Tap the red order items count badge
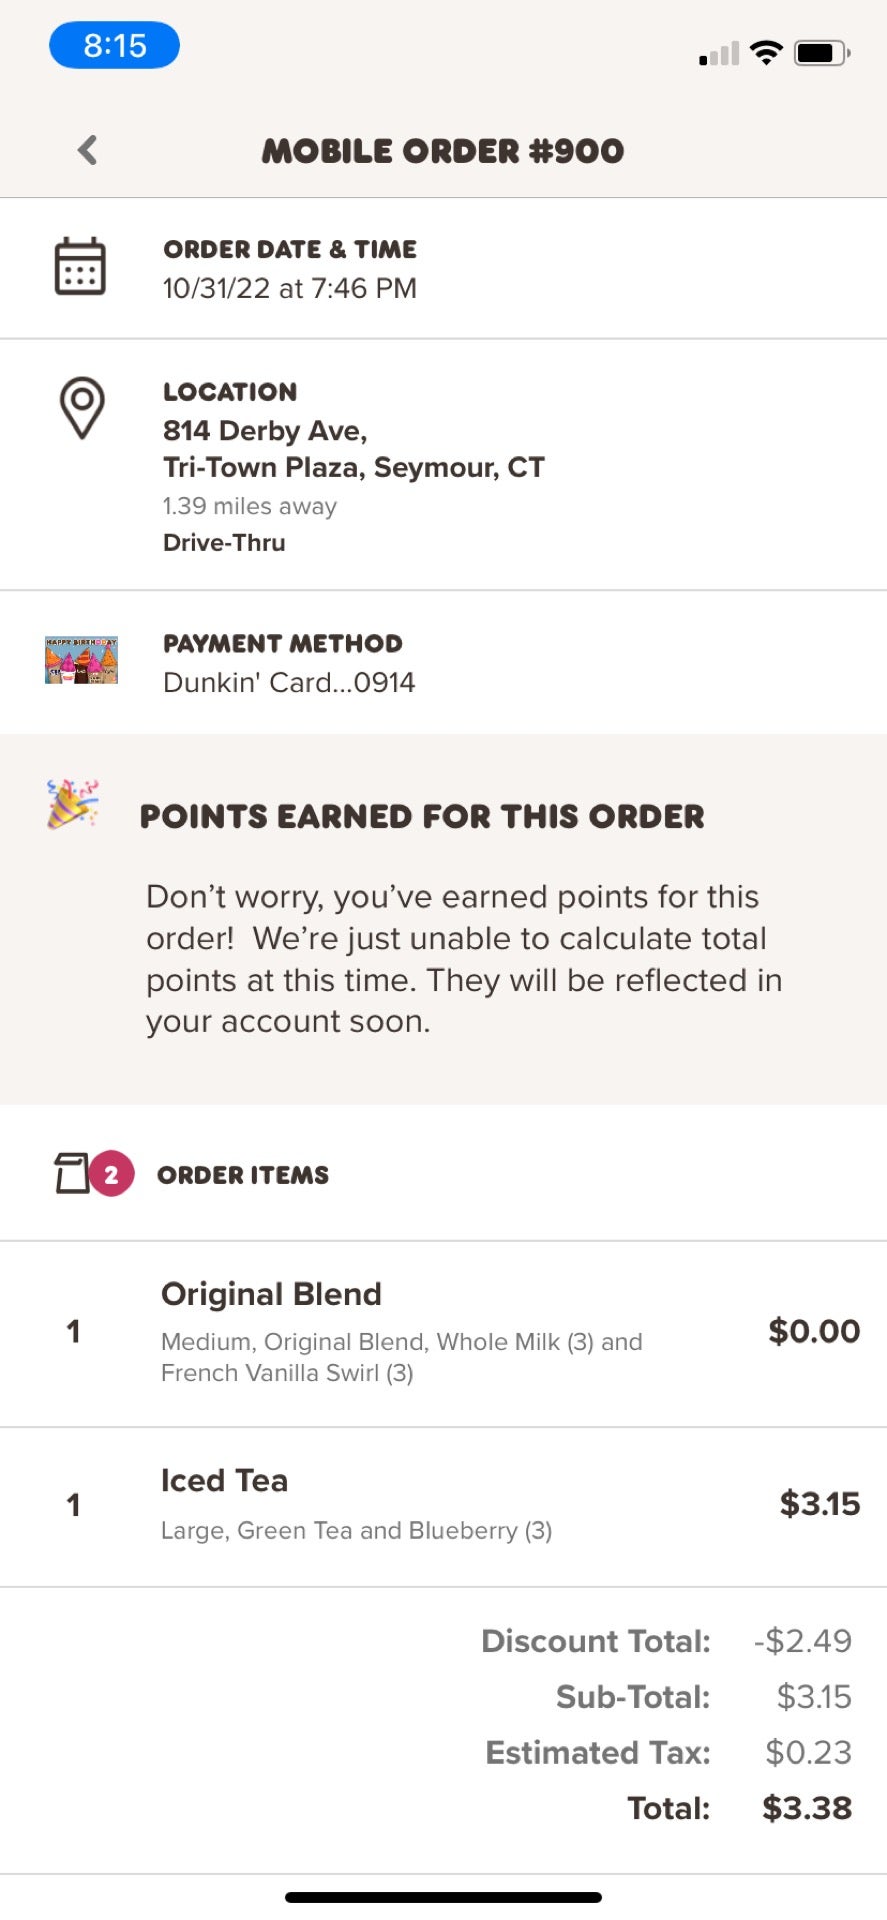887x1920 pixels. coord(112,1174)
